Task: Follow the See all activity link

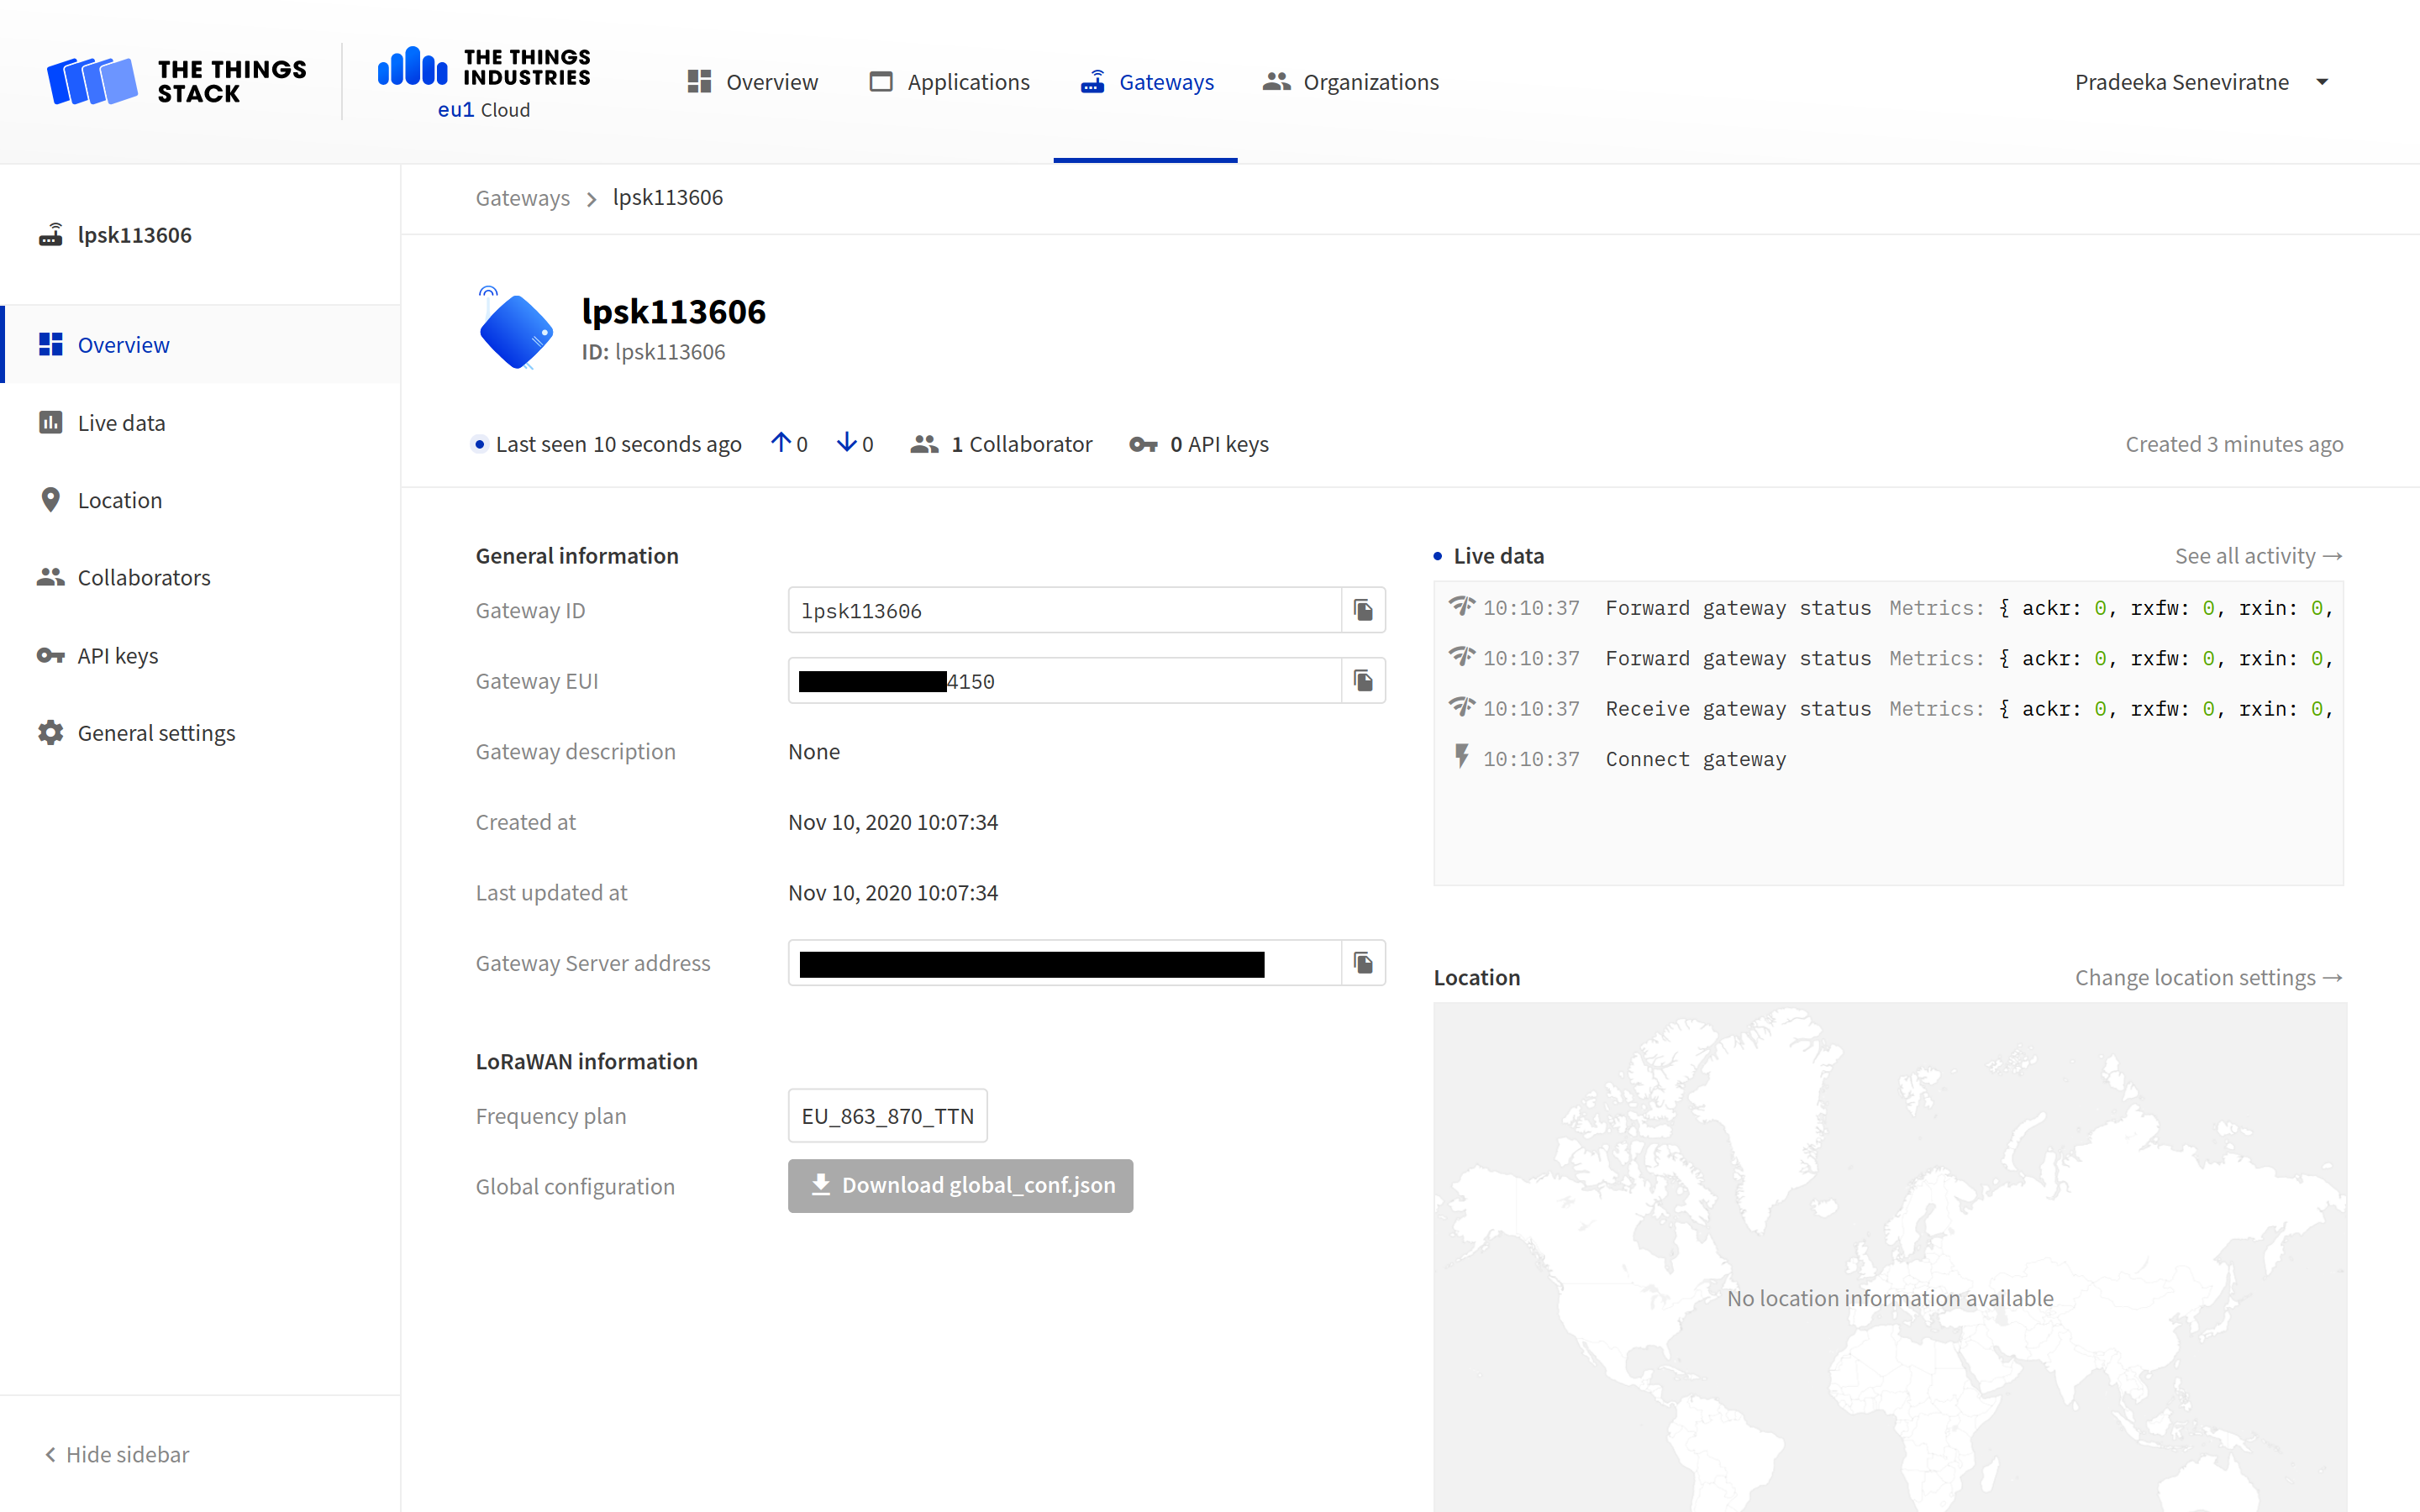Action: point(2257,556)
